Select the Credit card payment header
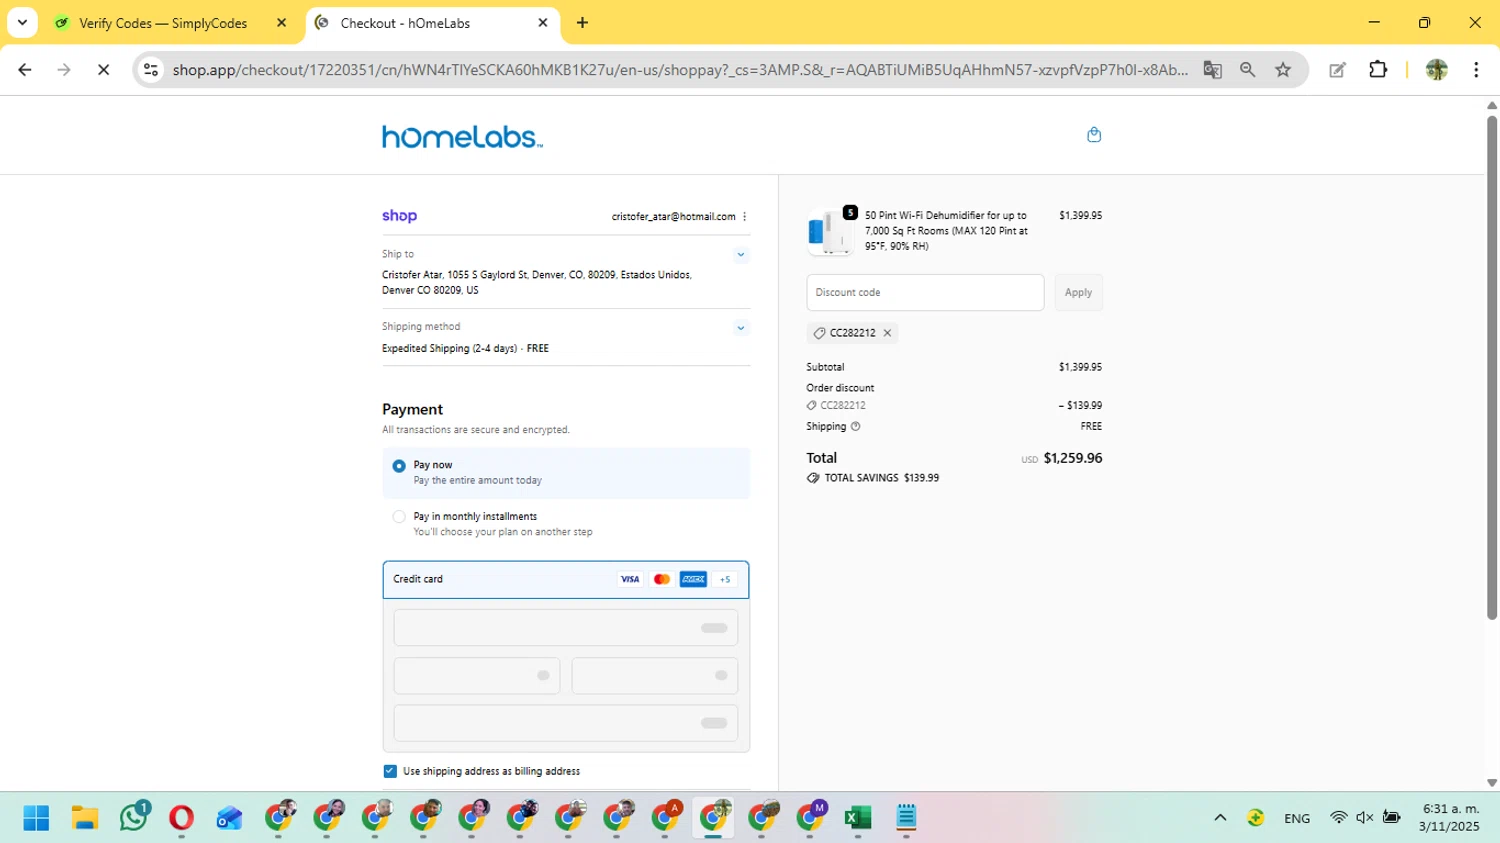1500x843 pixels. [566, 579]
